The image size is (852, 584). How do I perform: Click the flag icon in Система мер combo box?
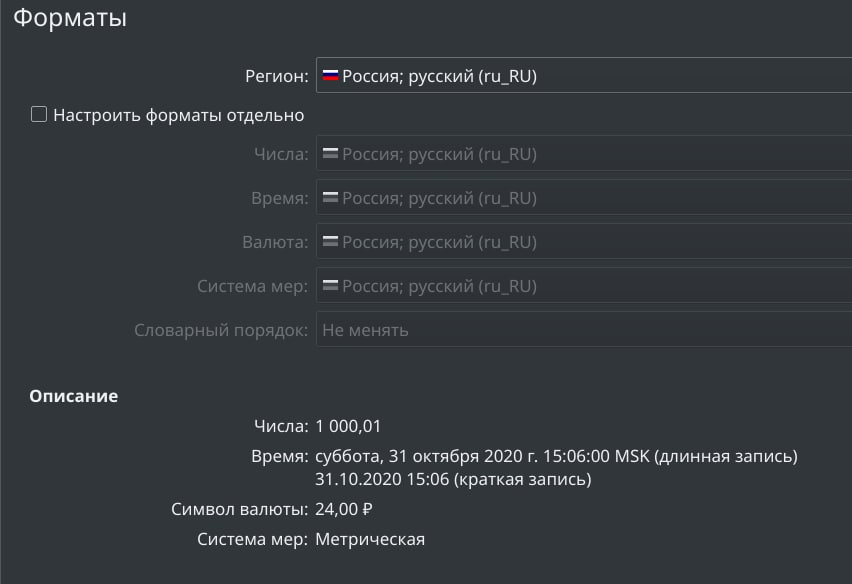pyautogui.click(x=330, y=285)
